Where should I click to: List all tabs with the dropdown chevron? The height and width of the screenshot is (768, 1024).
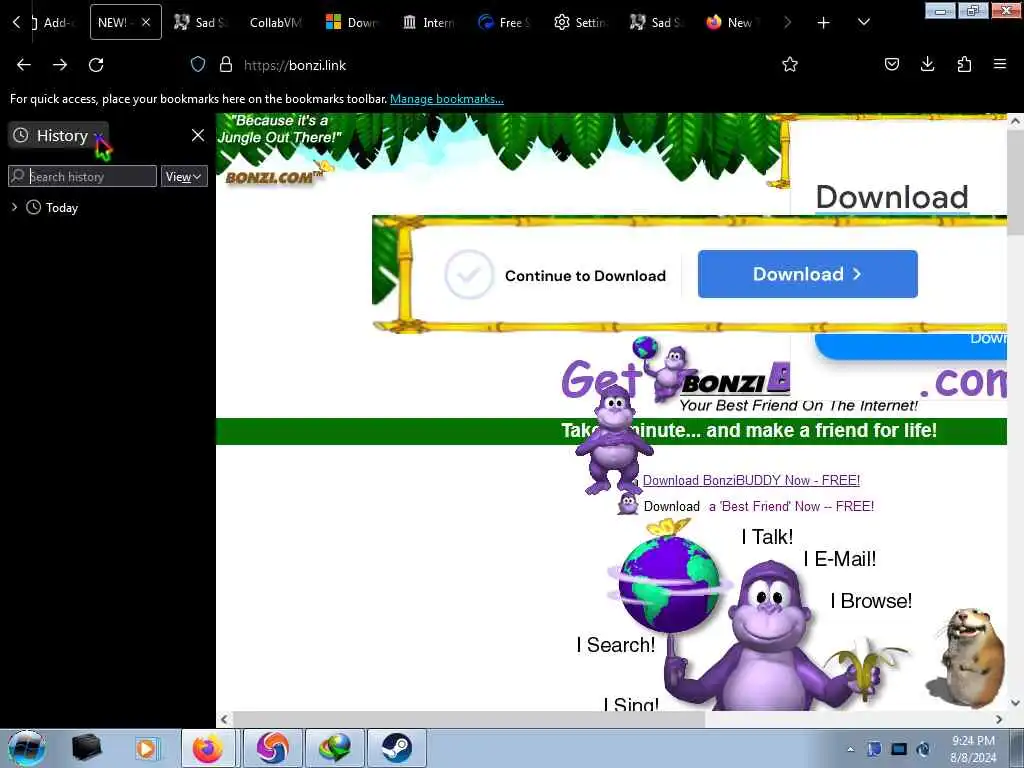pos(863,23)
